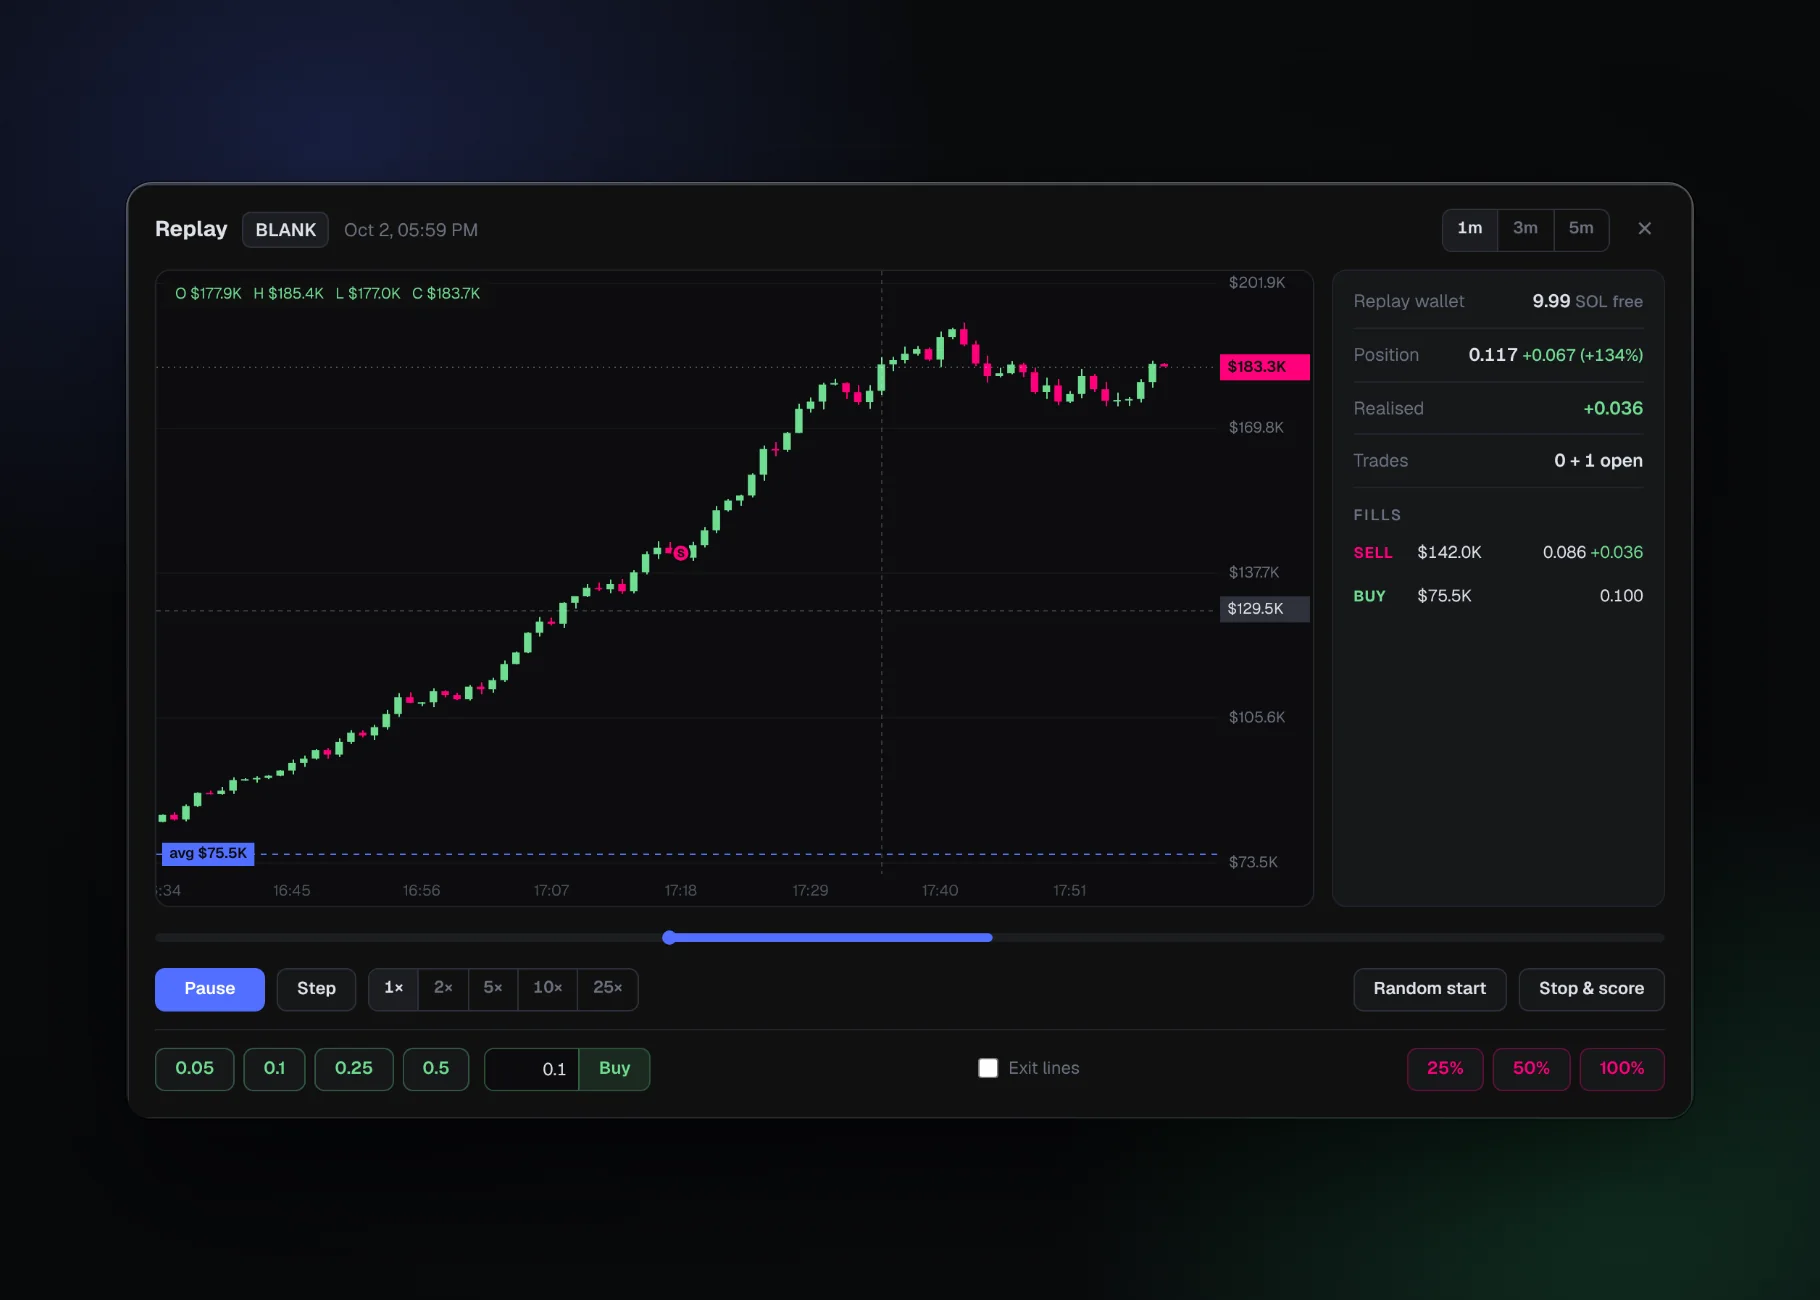This screenshot has width=1820, height=1300.
Task: Select the BUY $75.5K fill row
Action: 1498,596
